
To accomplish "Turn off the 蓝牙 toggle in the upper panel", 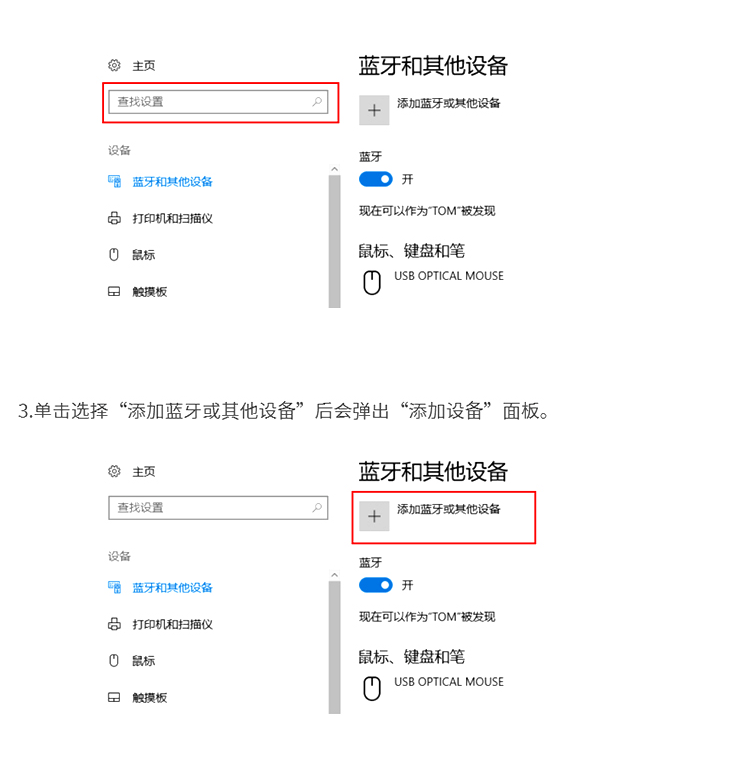I will (376, 179).
